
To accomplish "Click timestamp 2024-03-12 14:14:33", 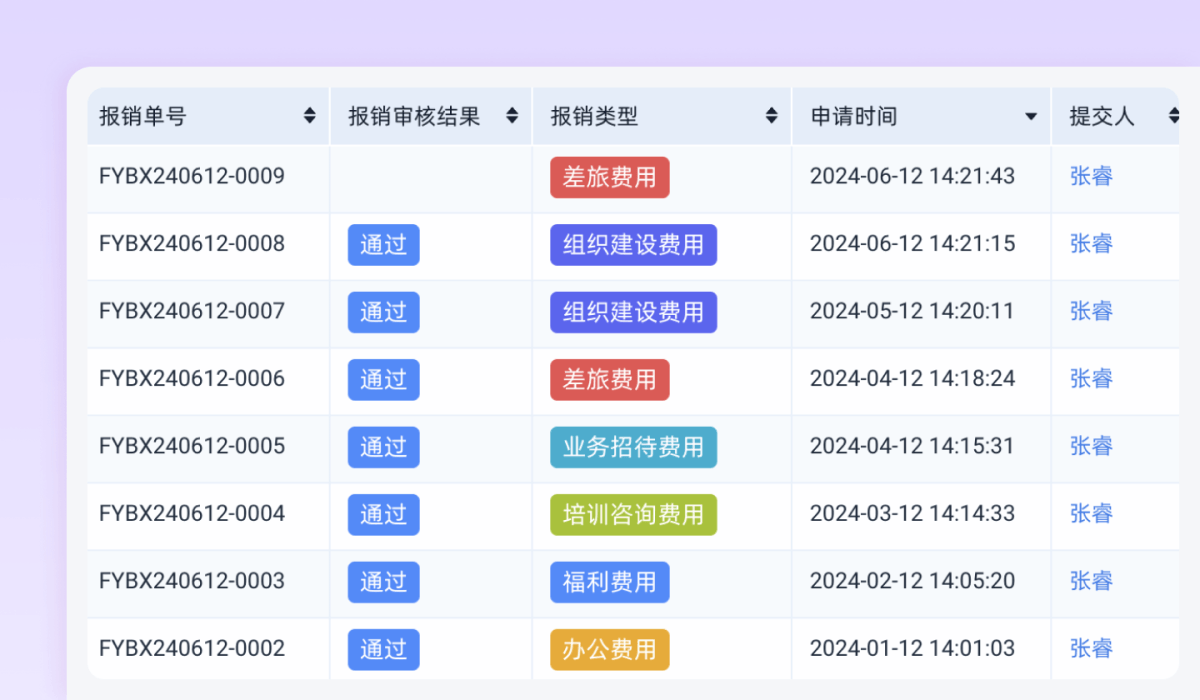I will [x=912, y=514].
